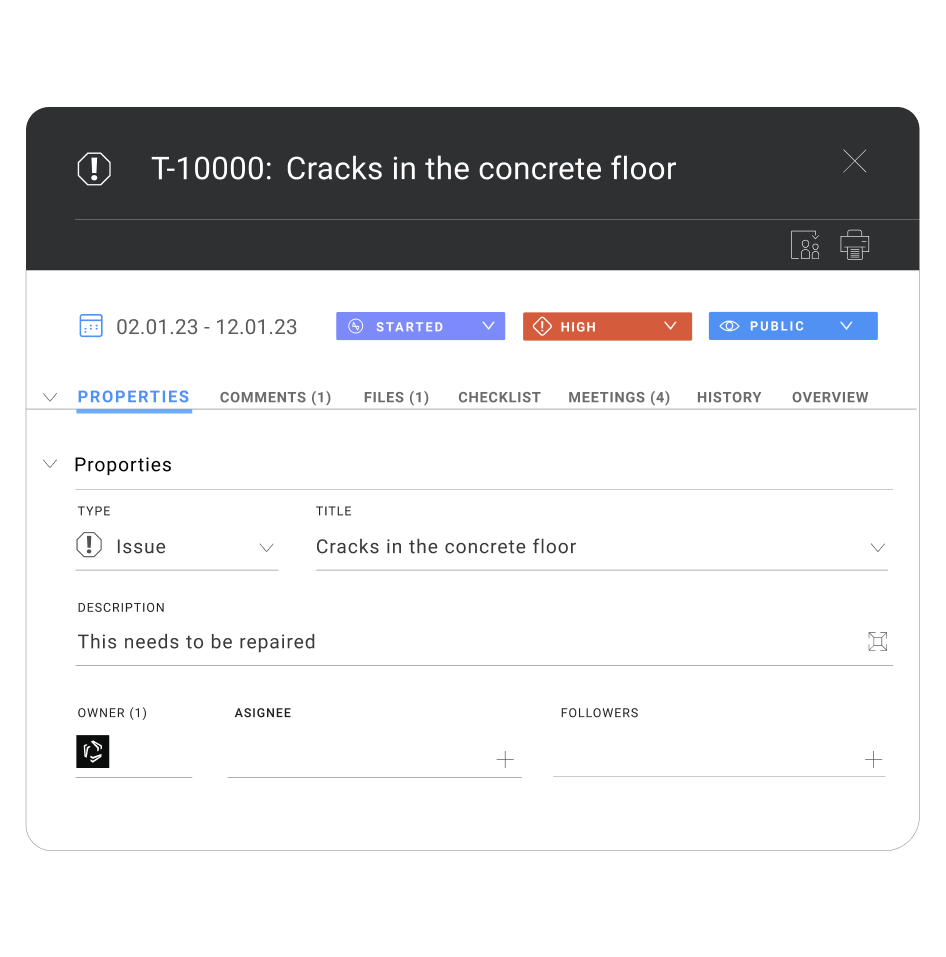Expand the title field dropdown chevron
This screenshot has height=957, width=946.
(877, 548)
